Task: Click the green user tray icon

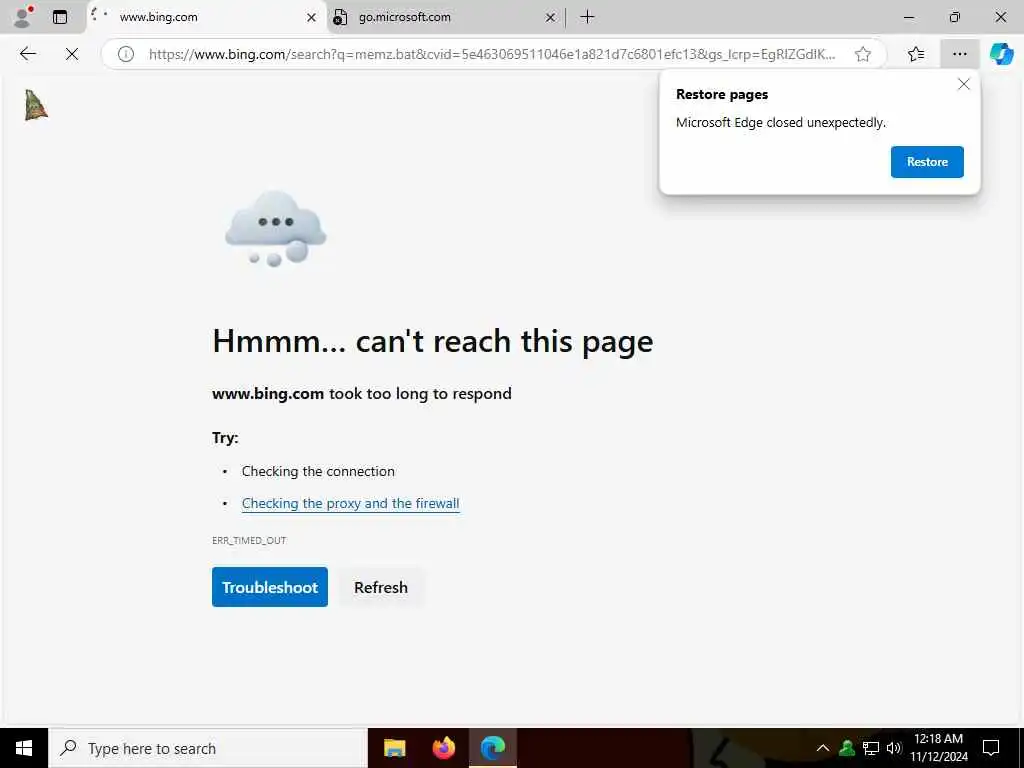Action: 847,748
